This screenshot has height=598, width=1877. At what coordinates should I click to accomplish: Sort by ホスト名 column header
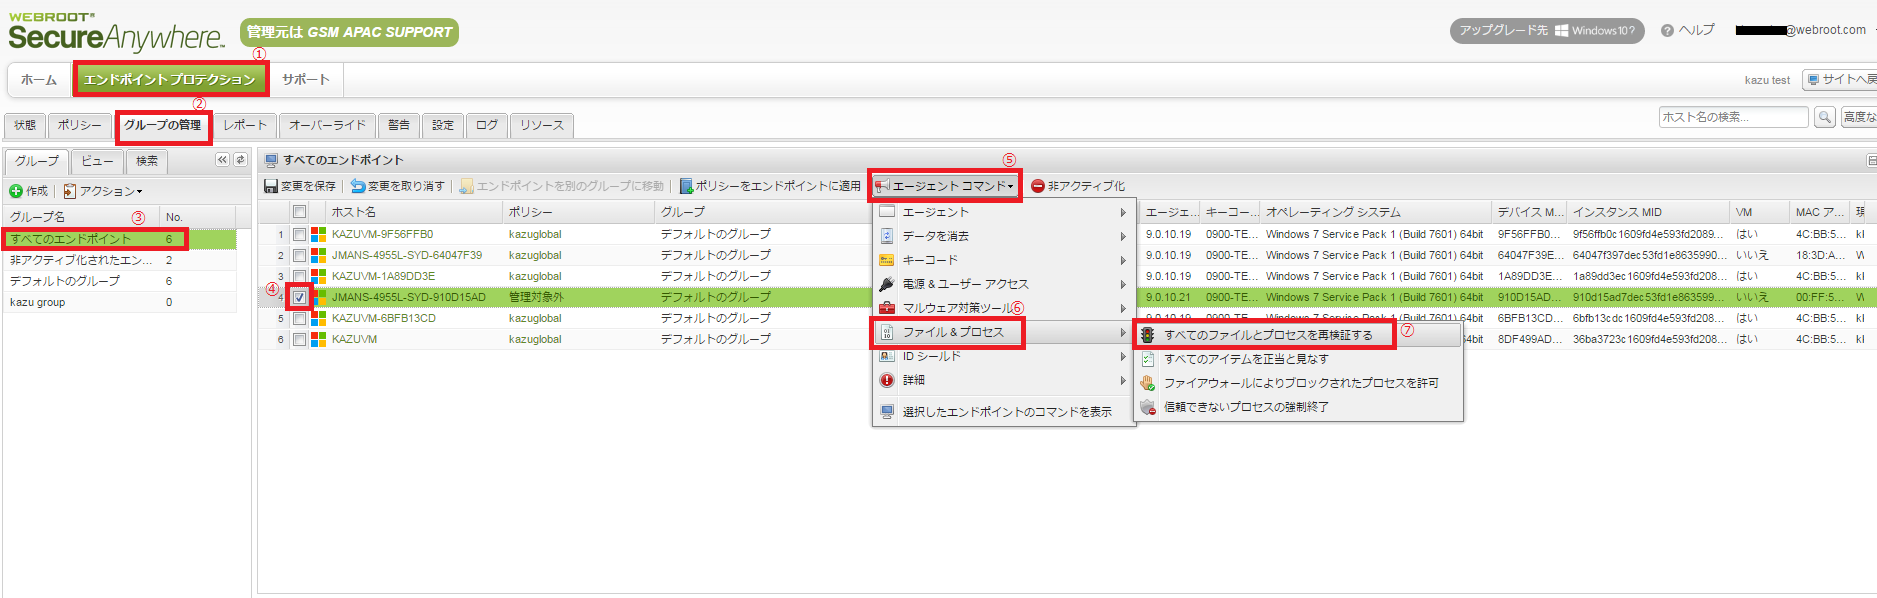click(414, 212)
